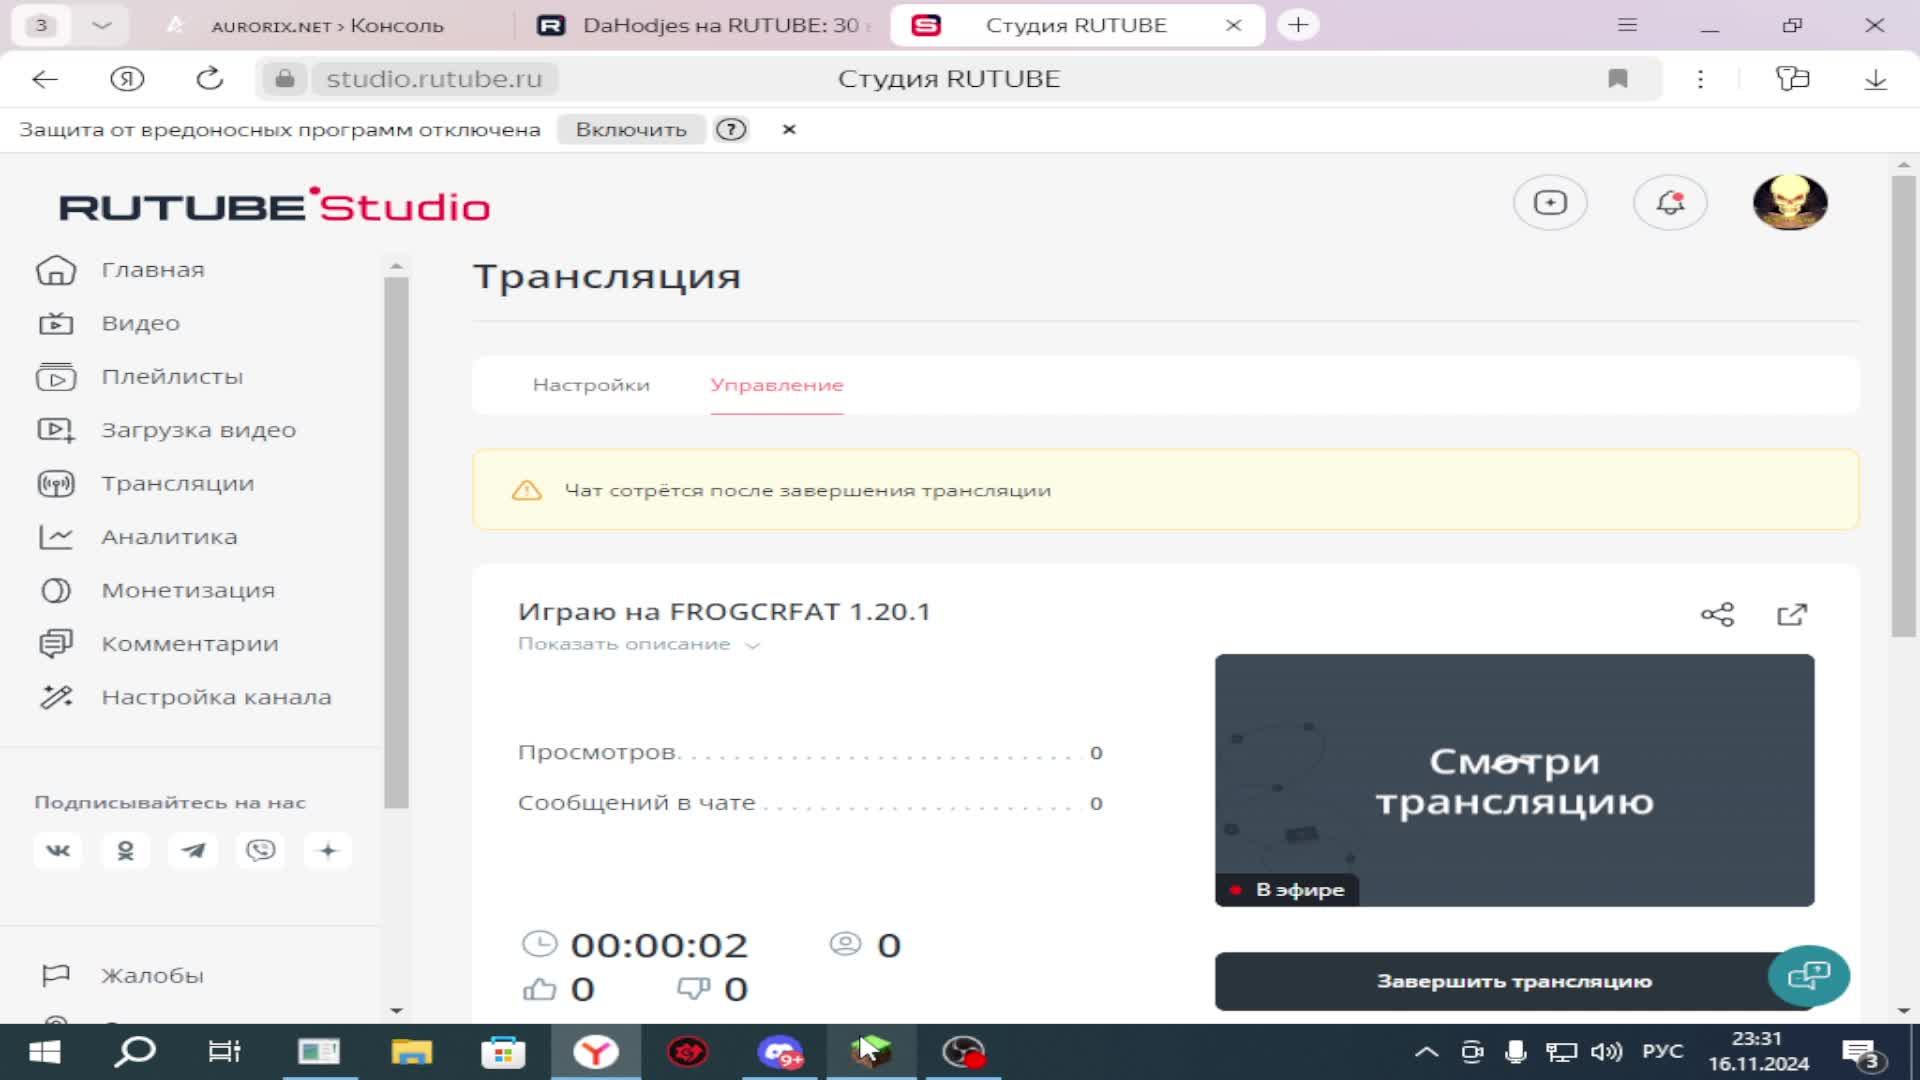This screenshot has height=1080, width=1920.
Task: Go back in browser
Action: pos(45,79)
